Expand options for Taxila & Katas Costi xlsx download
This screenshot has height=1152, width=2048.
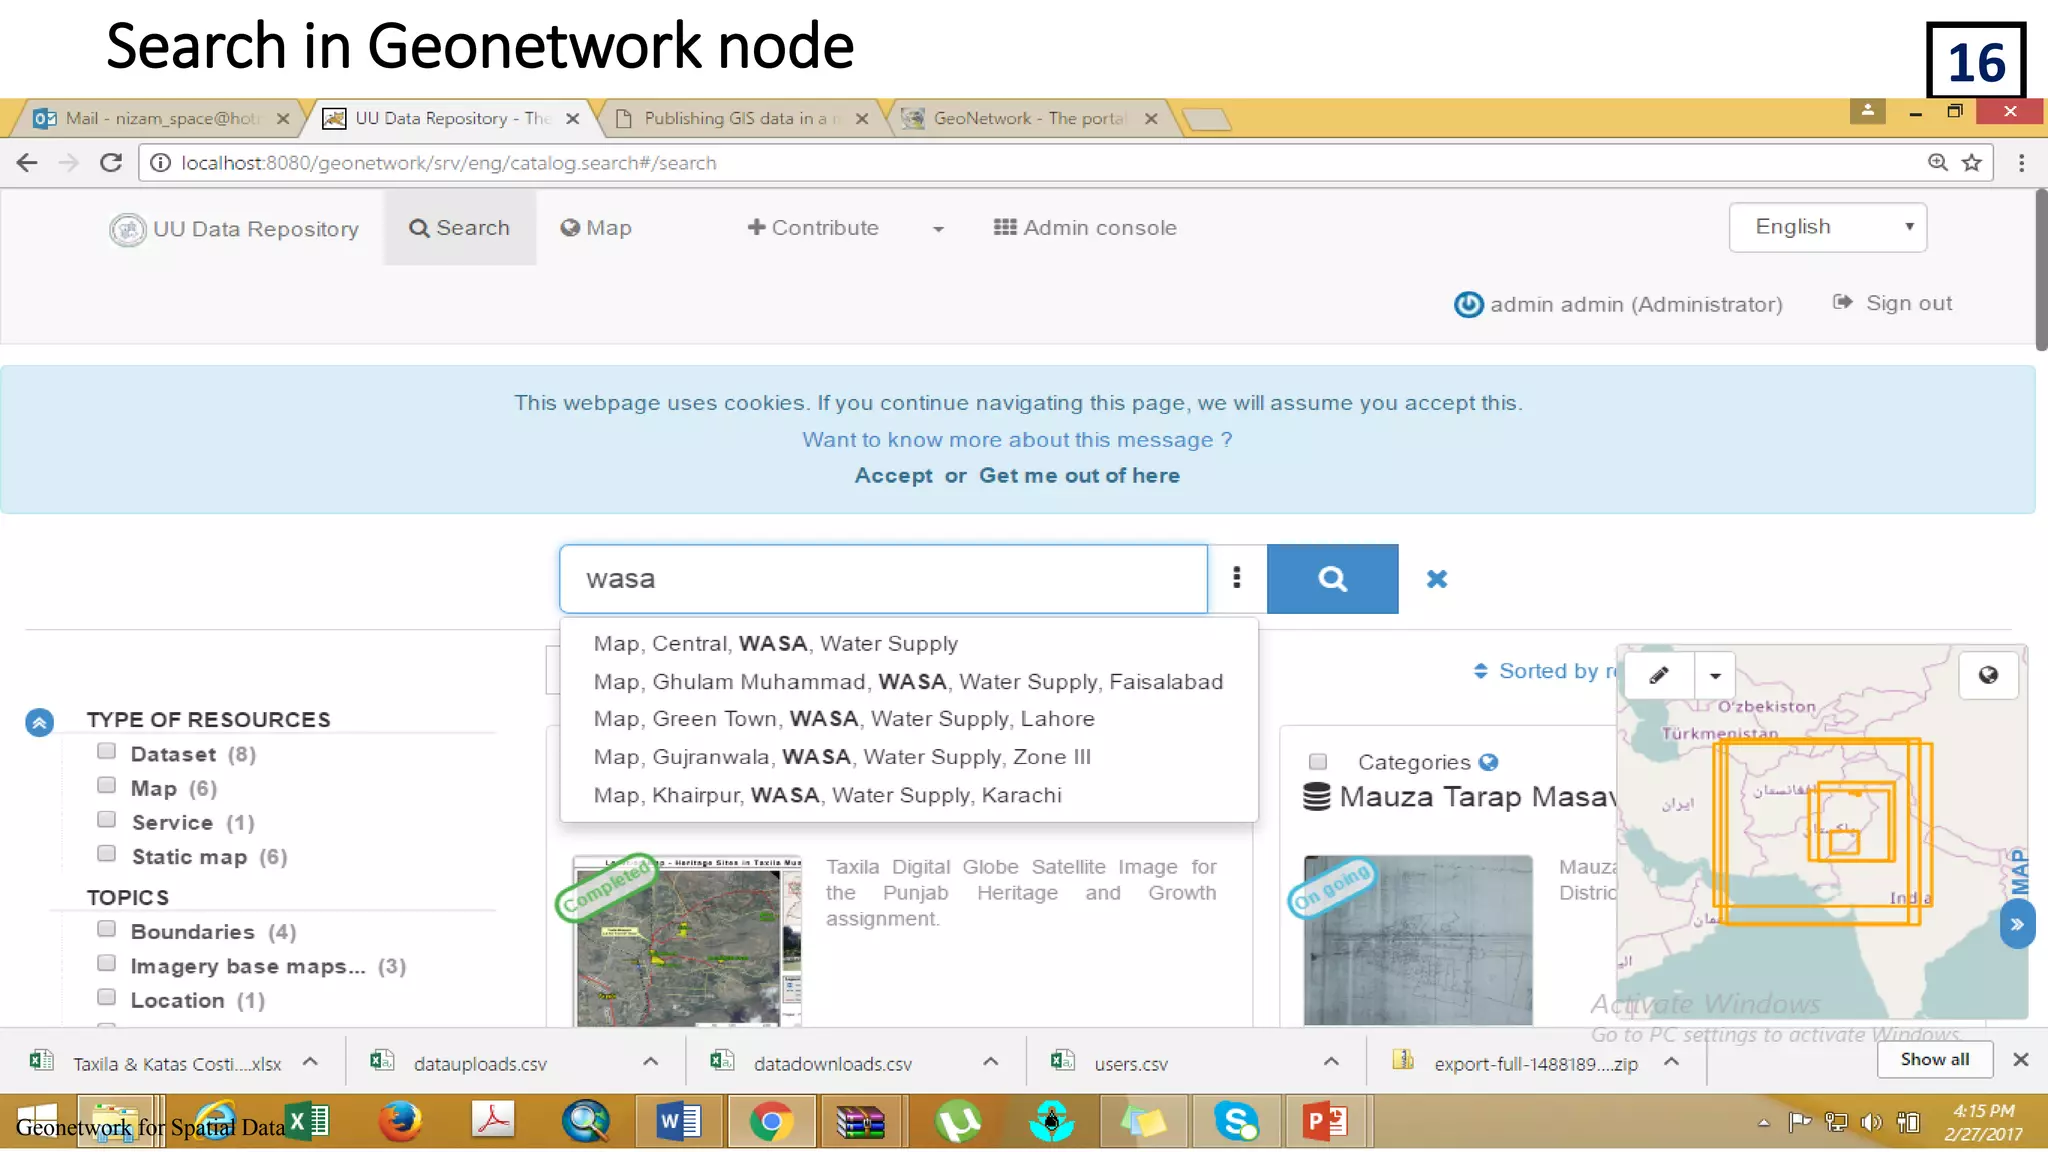(310, 1062)
